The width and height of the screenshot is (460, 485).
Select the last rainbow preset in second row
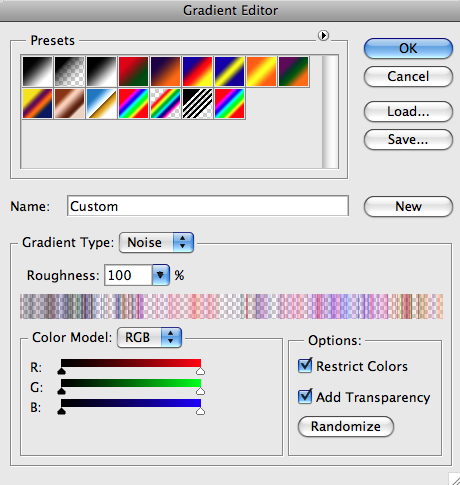coord(229,104)
